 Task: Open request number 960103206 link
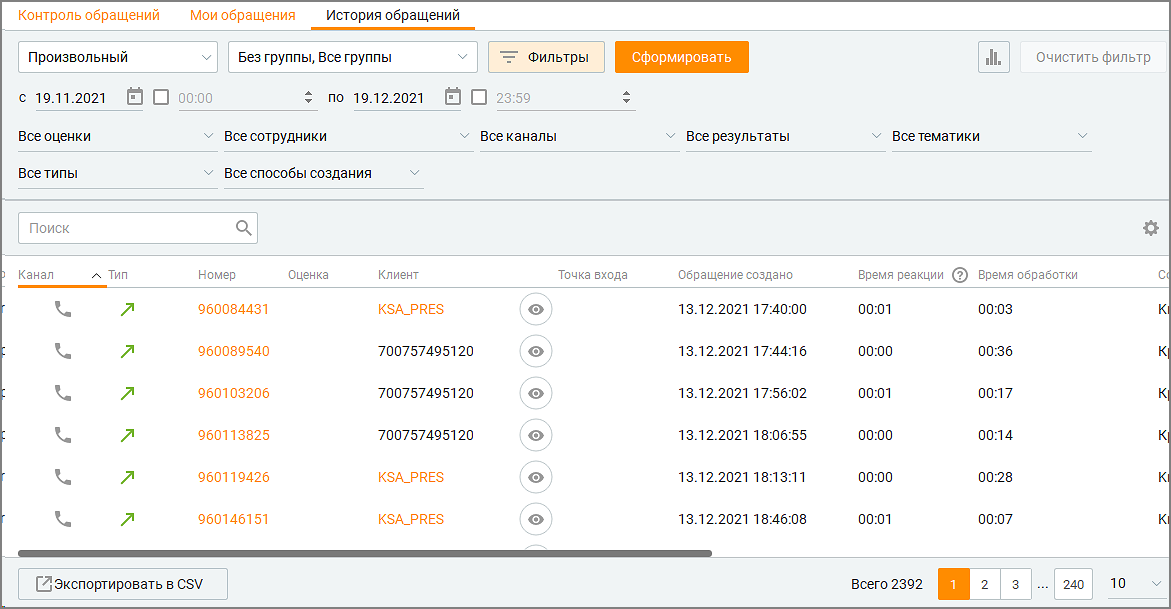[x=234, y=393]
